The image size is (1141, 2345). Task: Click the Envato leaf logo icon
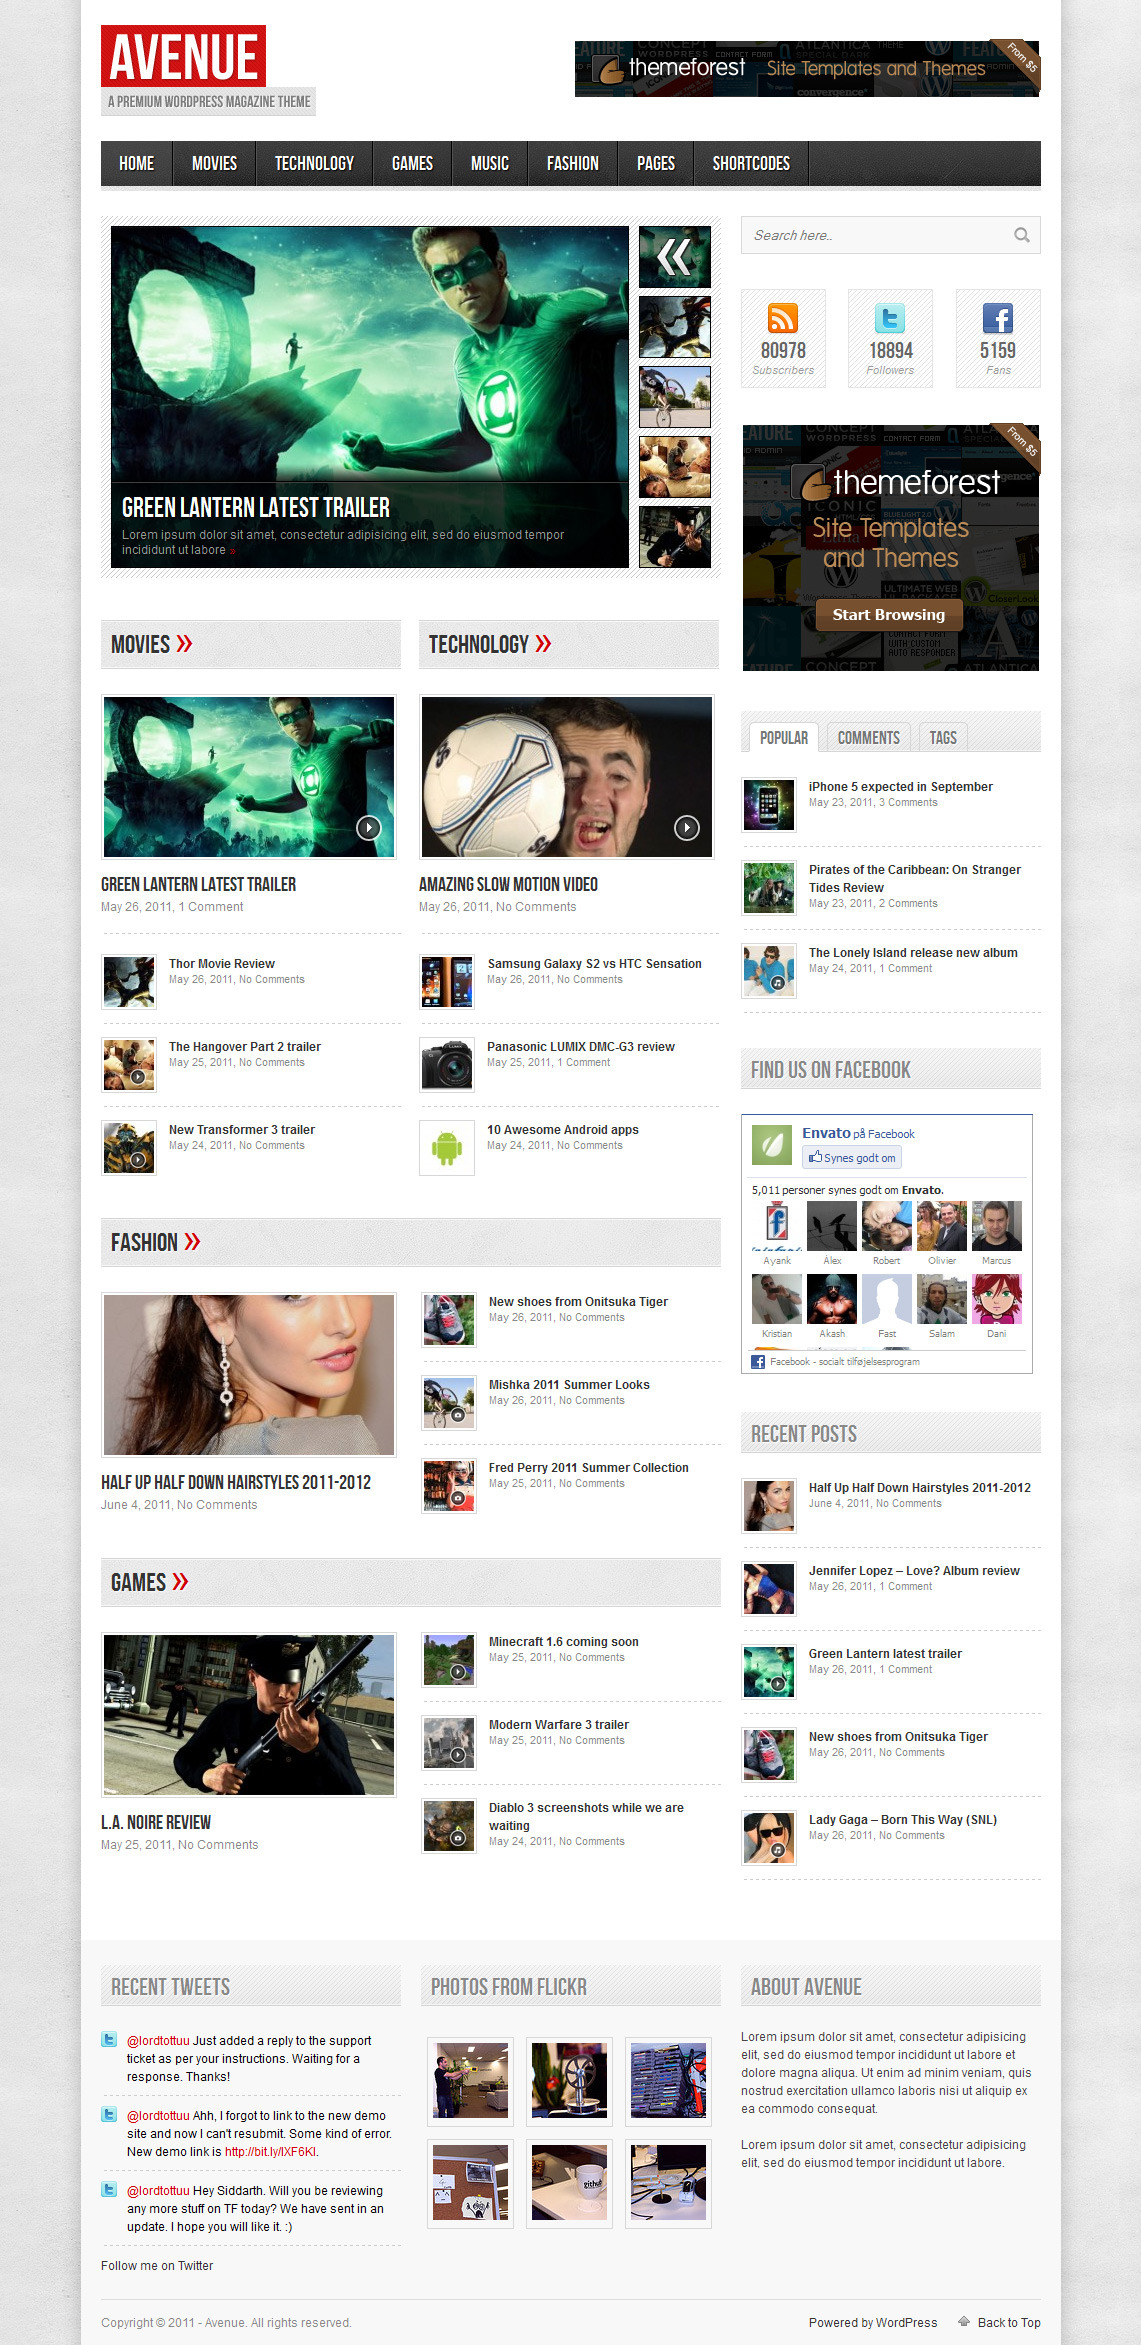click(x=772, y=1145)
